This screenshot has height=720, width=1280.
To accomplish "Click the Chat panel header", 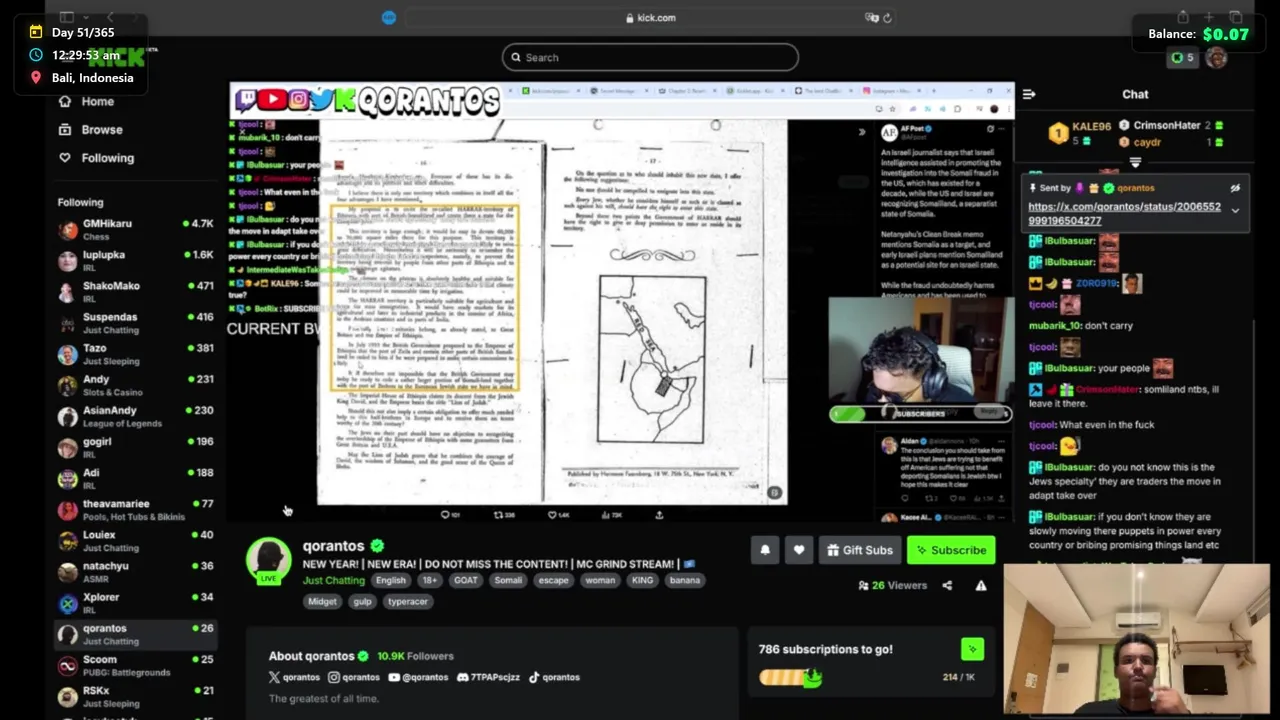I will point(1135,94).
